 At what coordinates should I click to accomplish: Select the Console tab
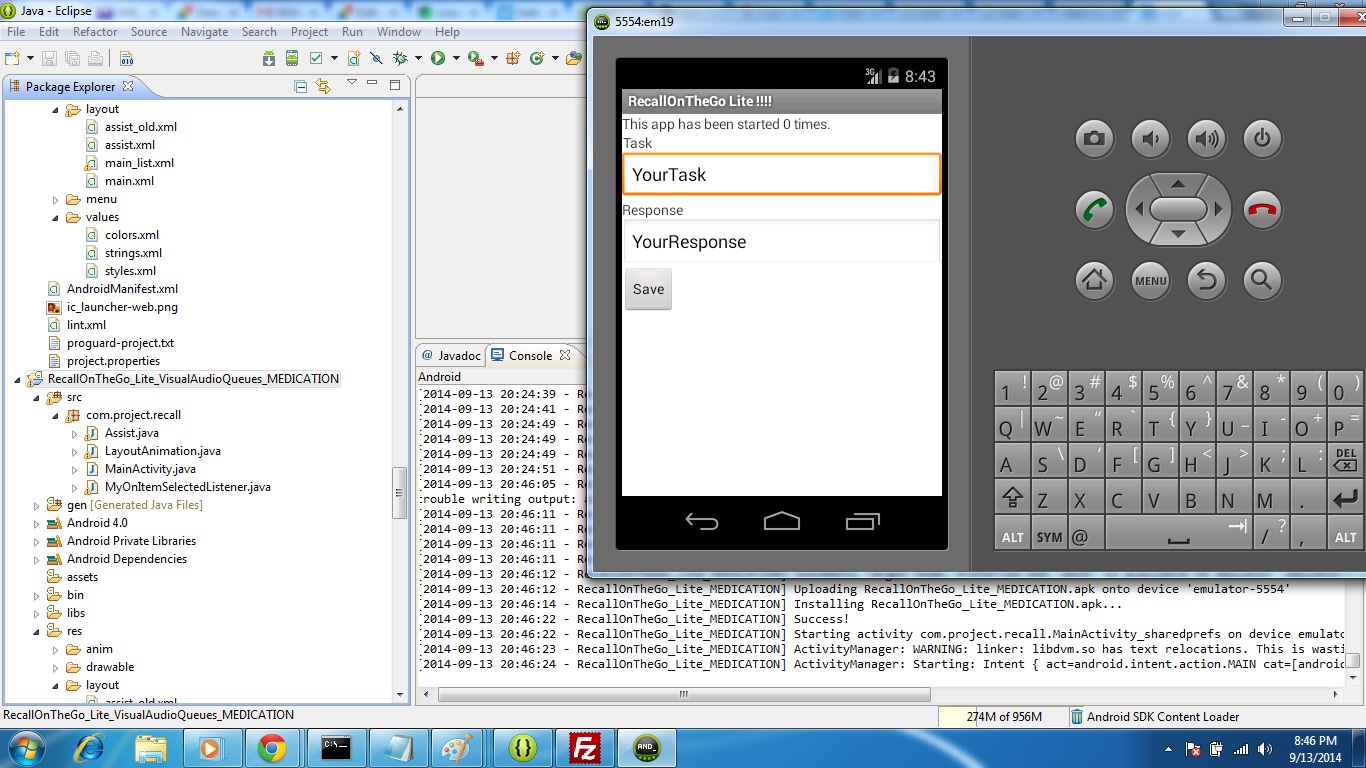(530, 355)
